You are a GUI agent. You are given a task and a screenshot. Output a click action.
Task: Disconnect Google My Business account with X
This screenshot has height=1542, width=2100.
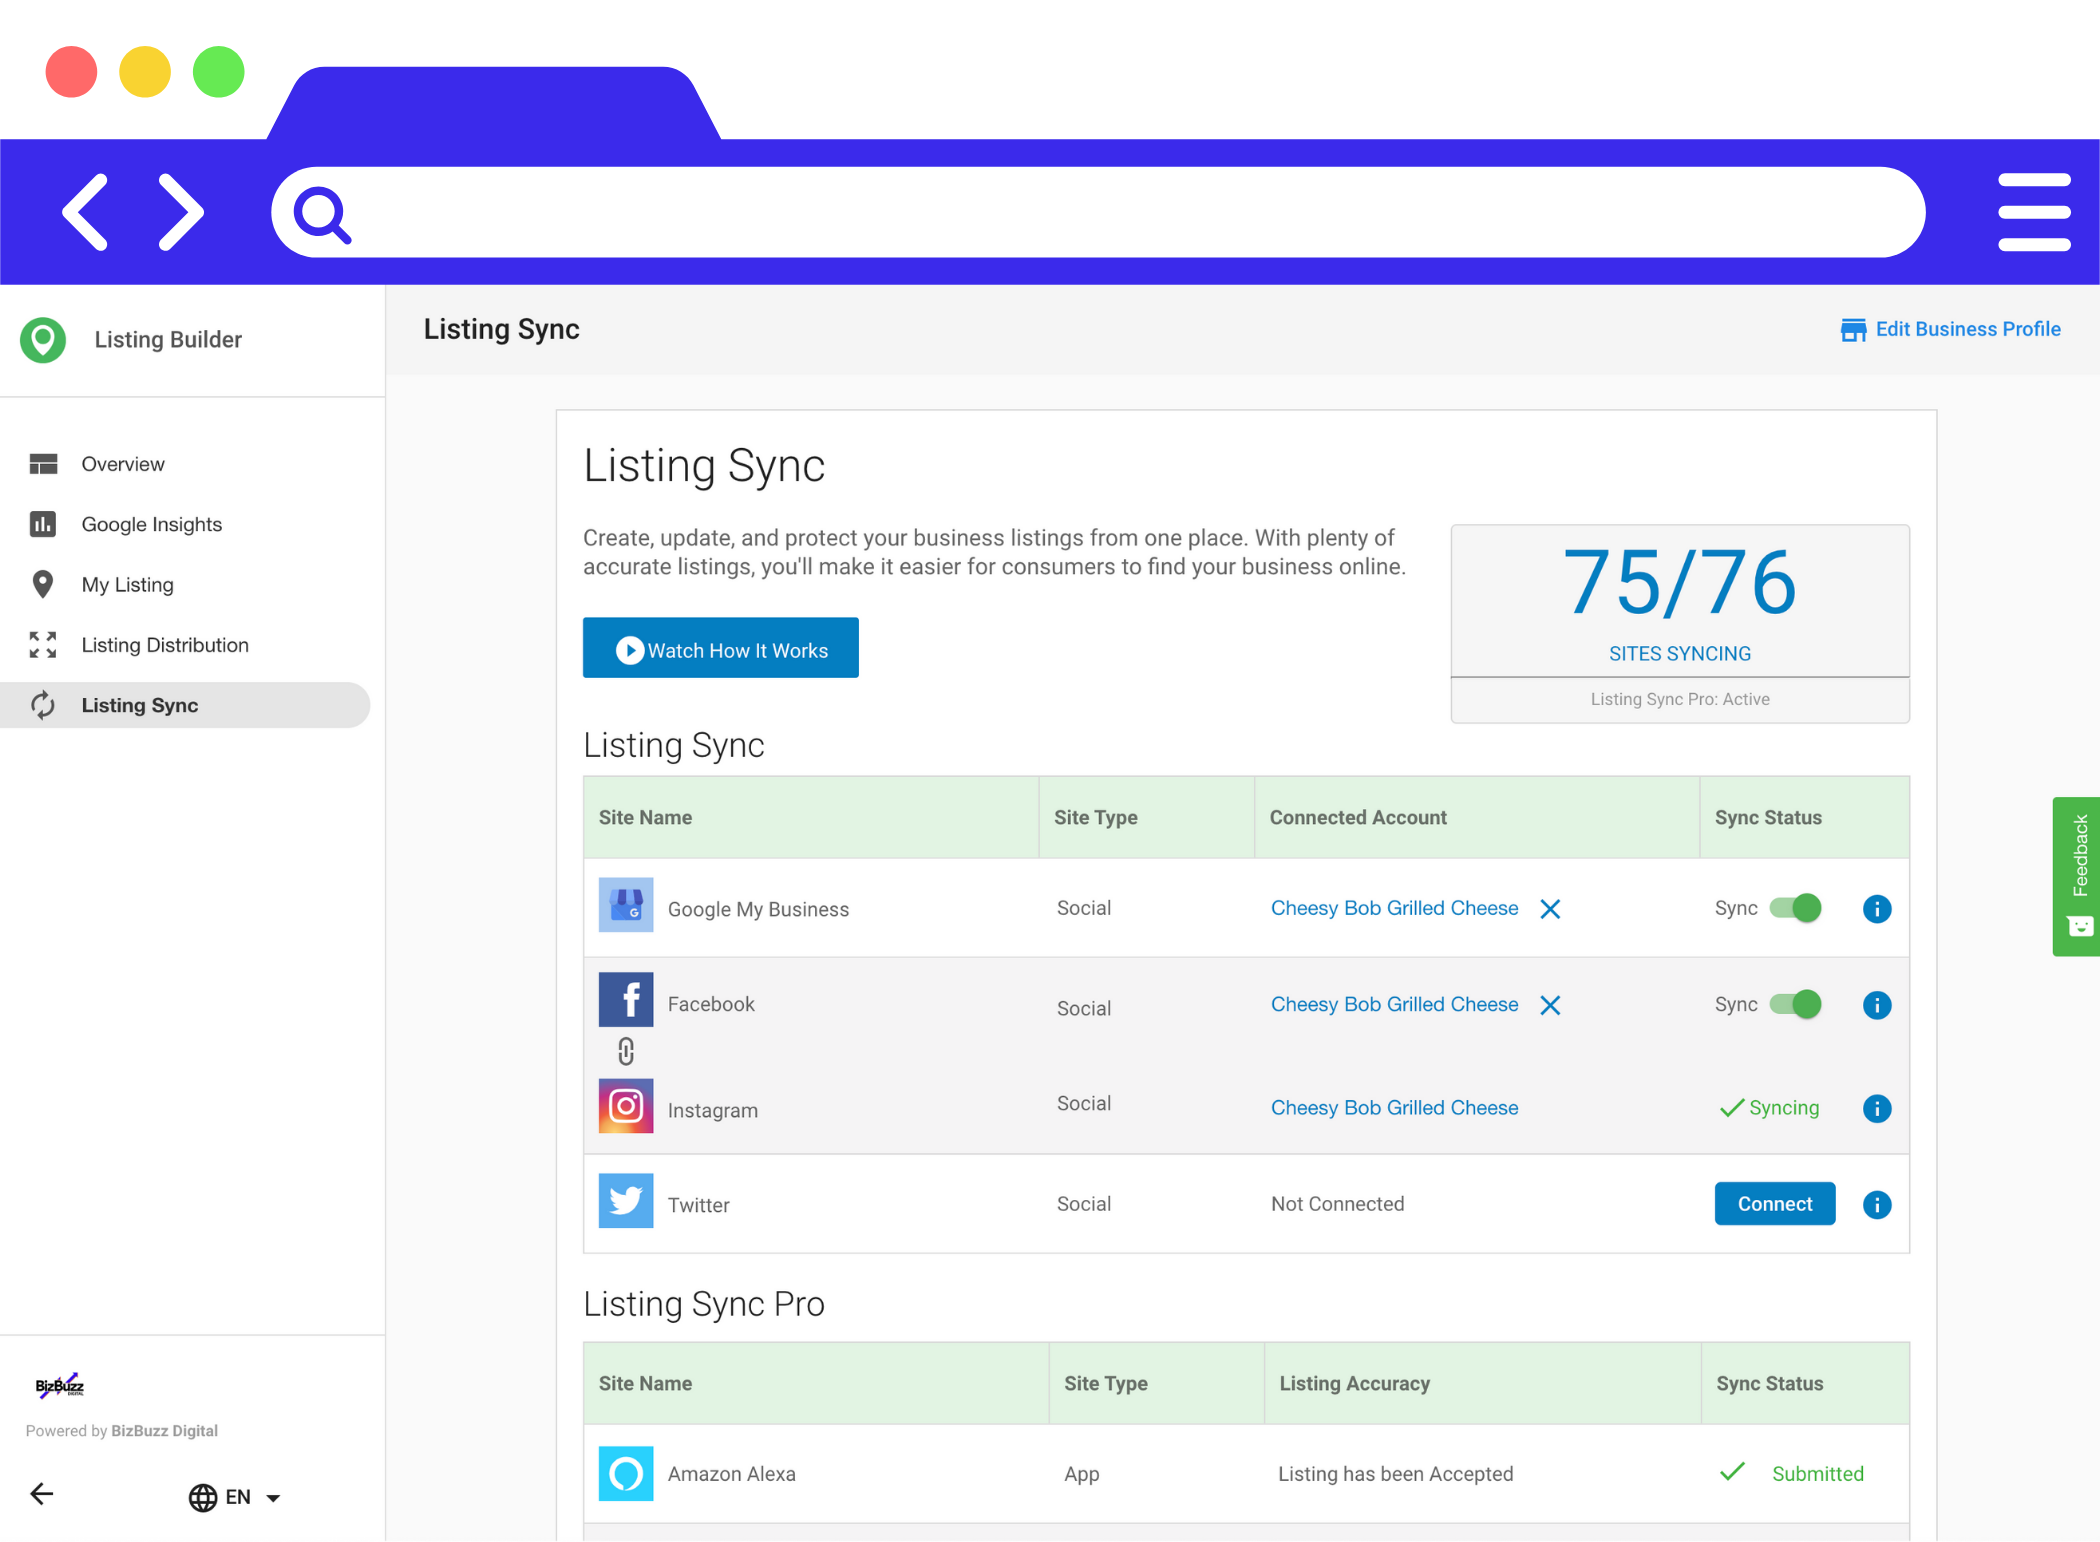[x=1550, y=909]
